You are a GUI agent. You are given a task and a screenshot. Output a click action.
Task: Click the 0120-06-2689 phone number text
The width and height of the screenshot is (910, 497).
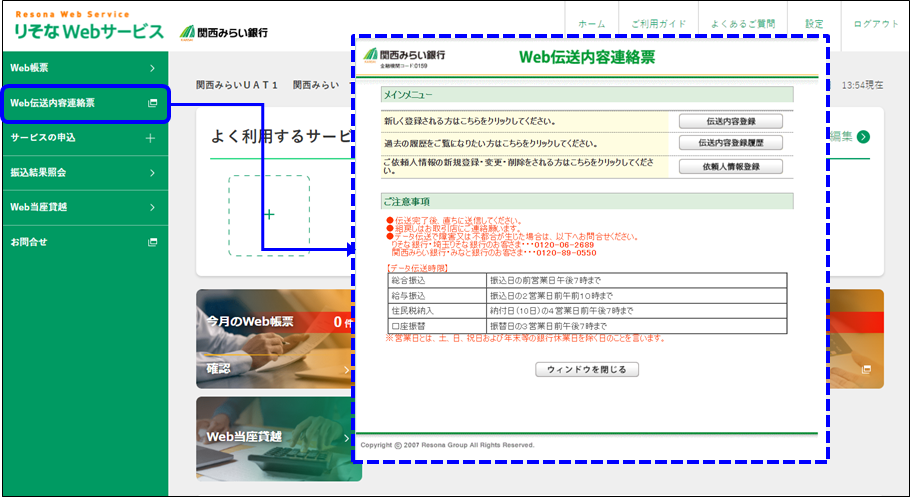565,246
